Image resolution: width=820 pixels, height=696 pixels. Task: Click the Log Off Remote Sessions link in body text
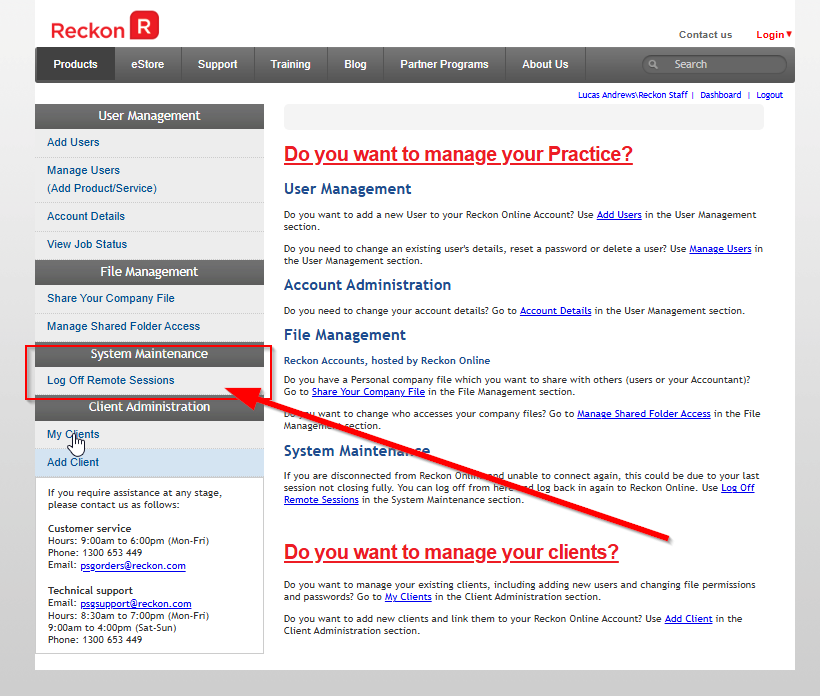pyautogui.click(x=738, y=488)
